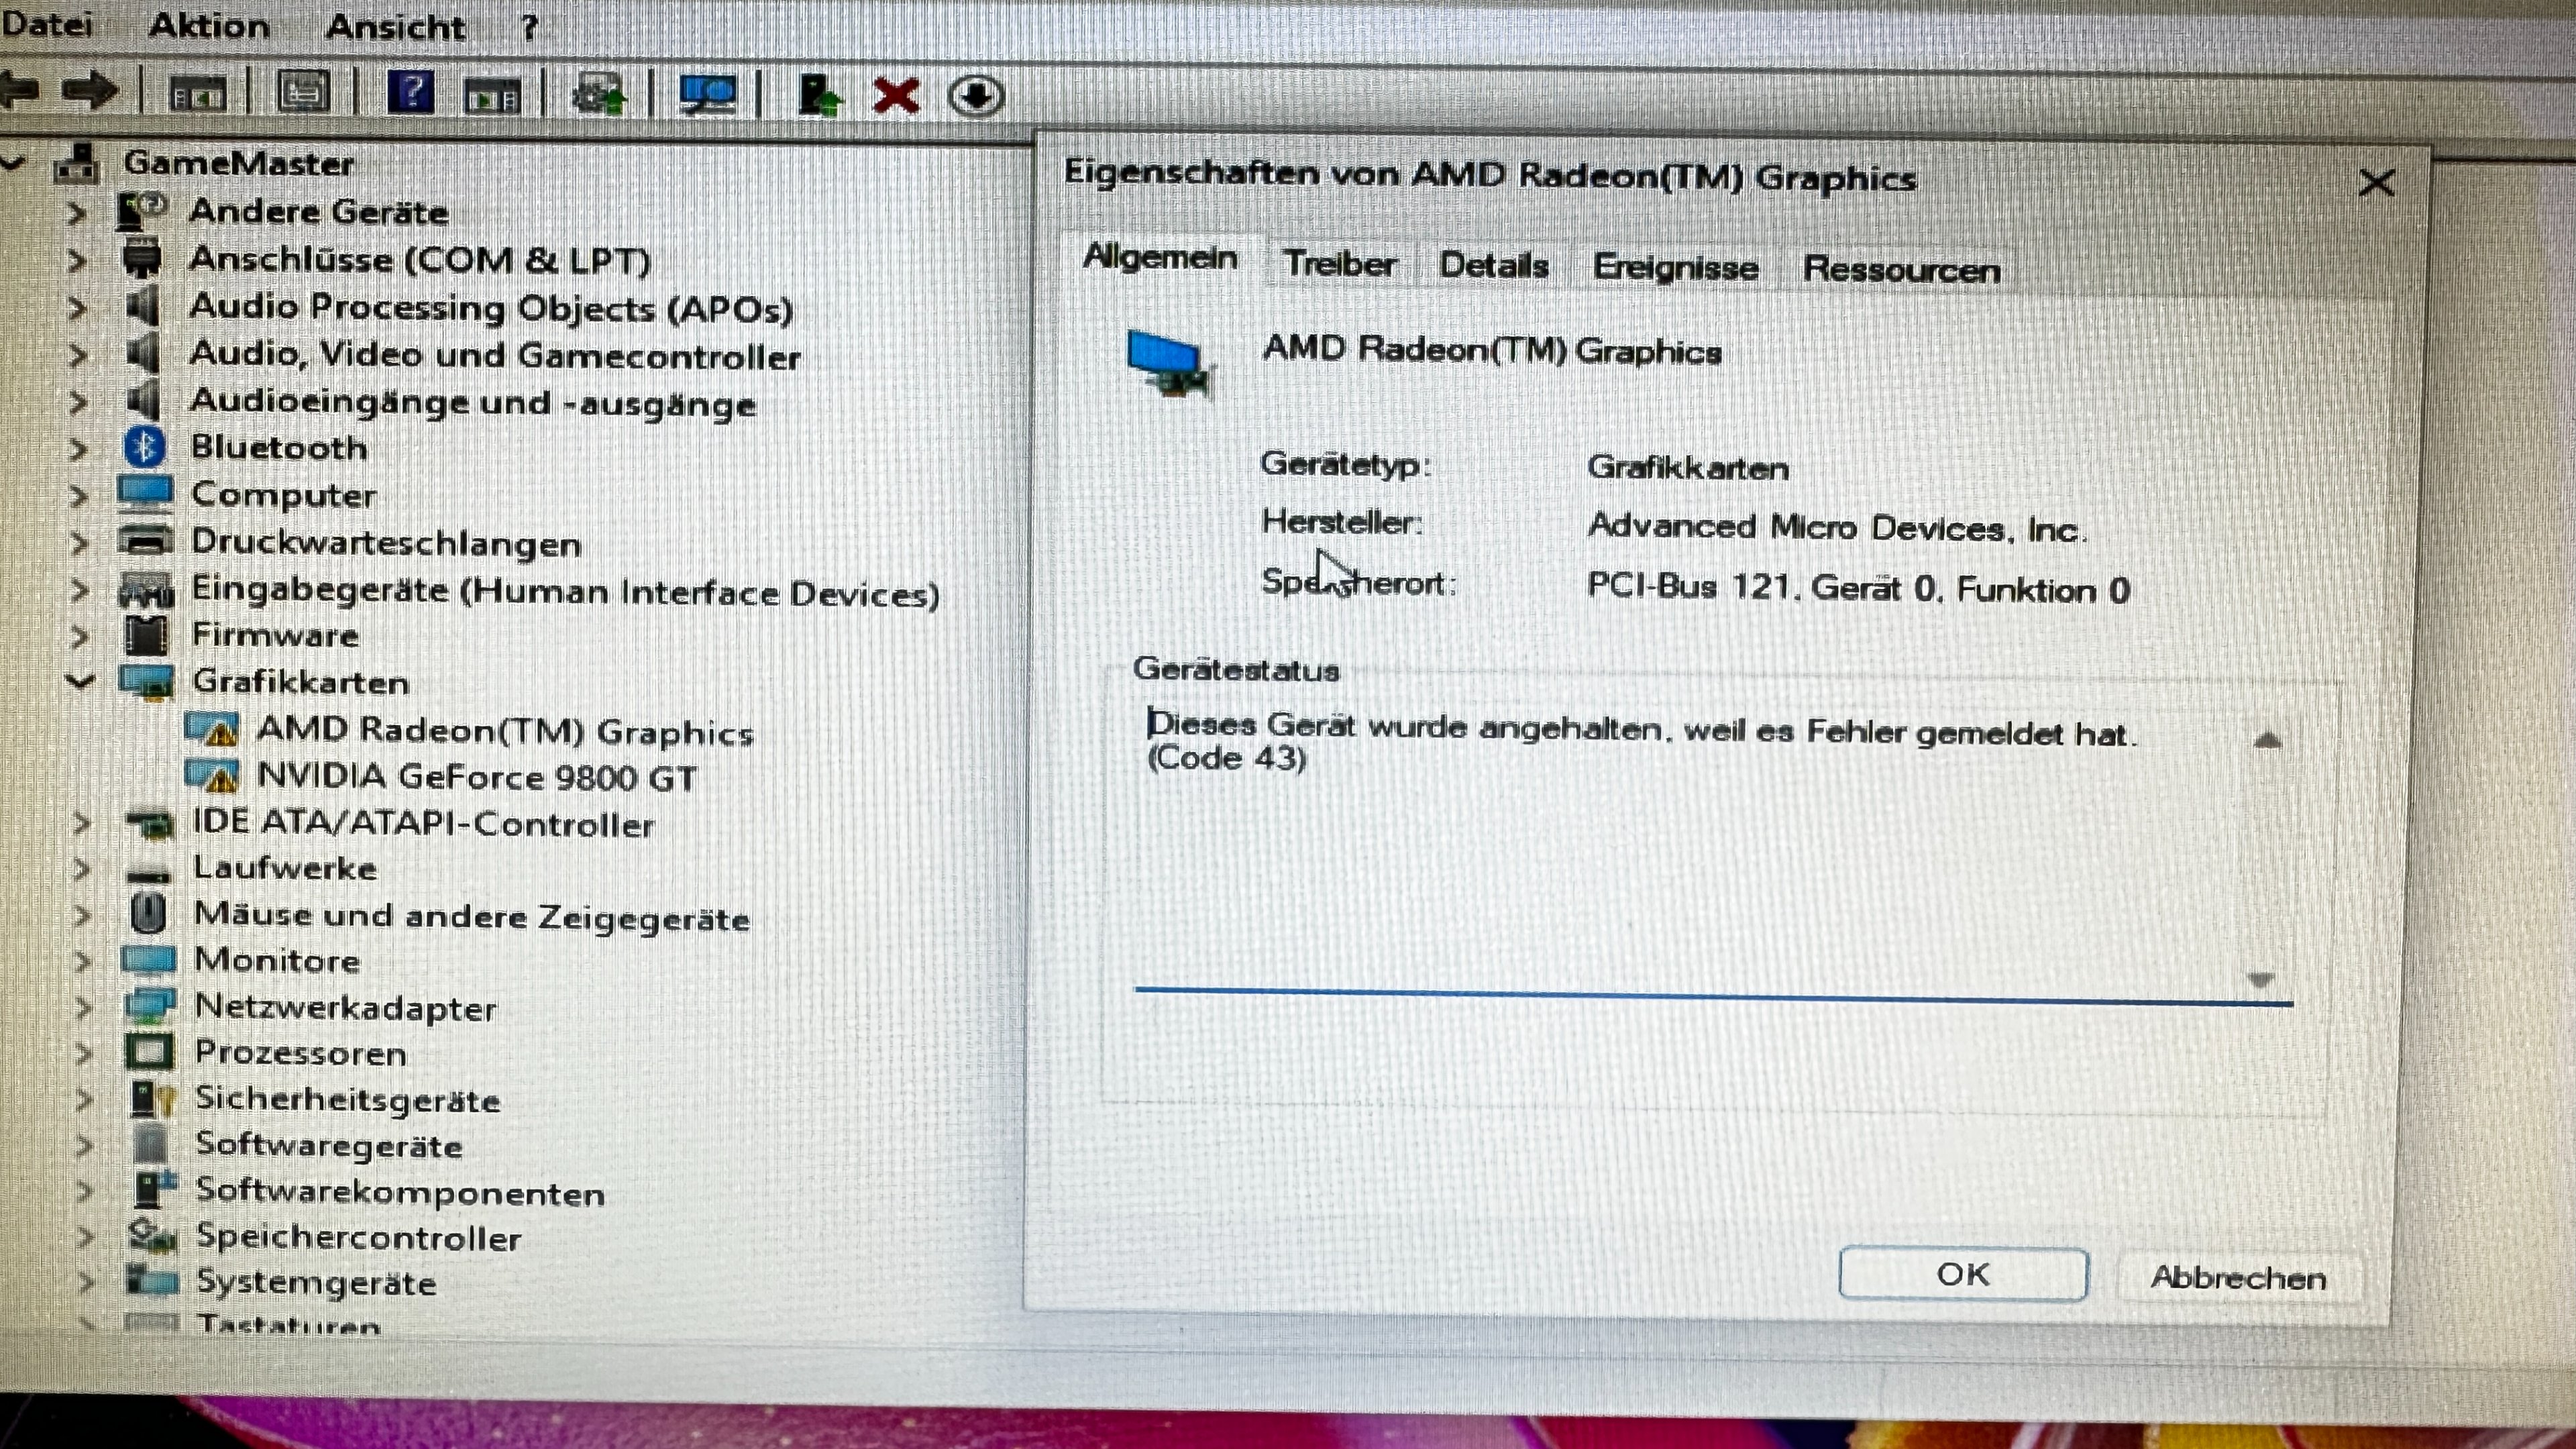Select the Bluetooth icon in the device tree
Image resolution: width=2576 pixels, height=1449 pixels.
click(144, 447)
